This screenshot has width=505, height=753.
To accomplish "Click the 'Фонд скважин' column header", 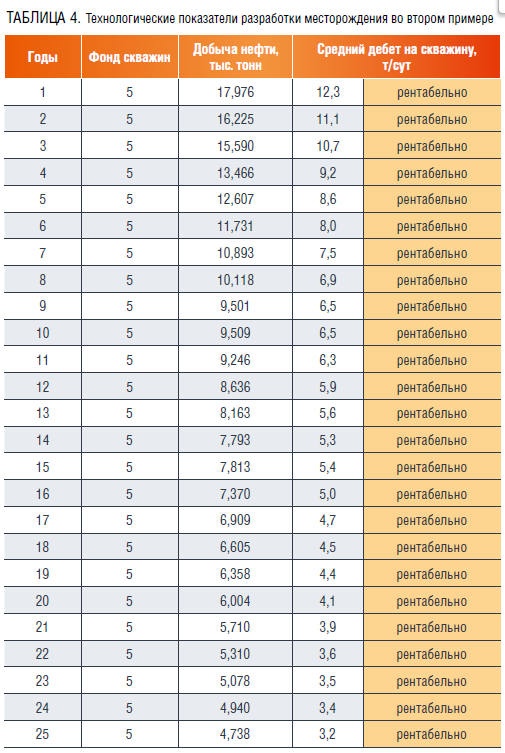I will (130, 57).
